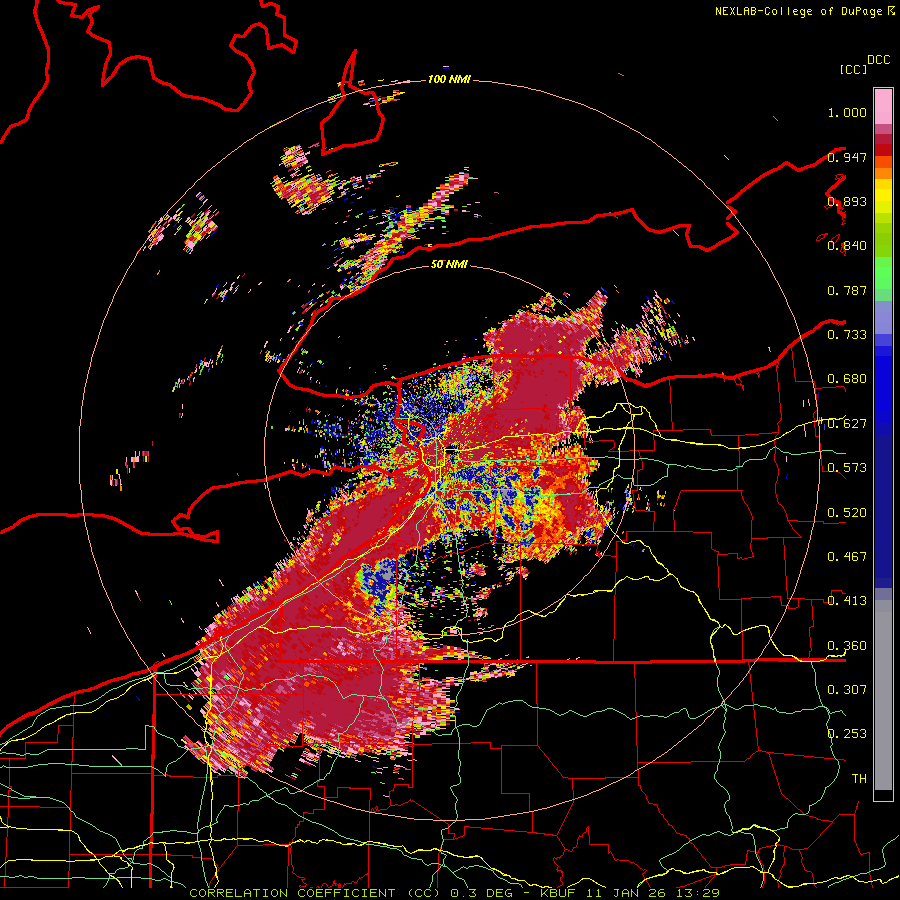Click the 0.520 scale value

pos(847,513)
